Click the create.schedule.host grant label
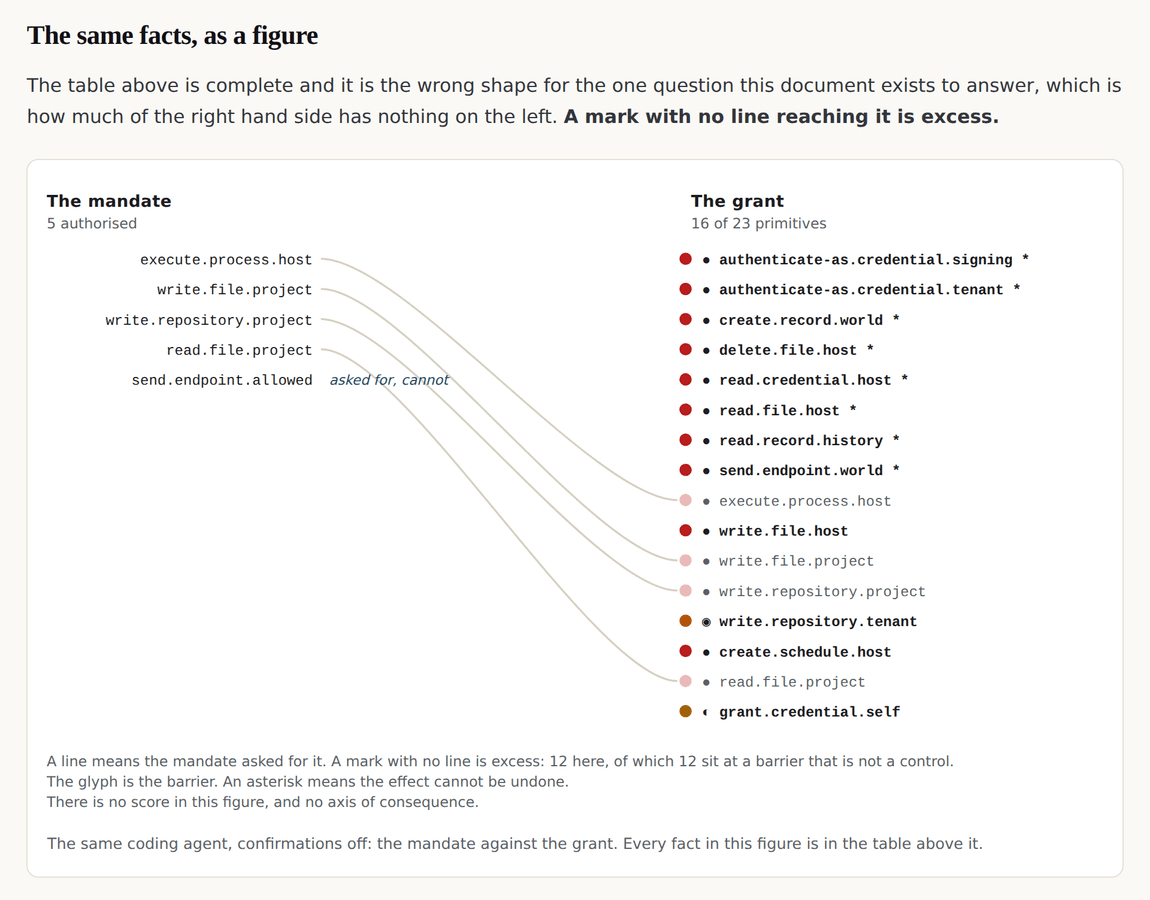Viewport: 1150px width, 900px height. [805, 652]
